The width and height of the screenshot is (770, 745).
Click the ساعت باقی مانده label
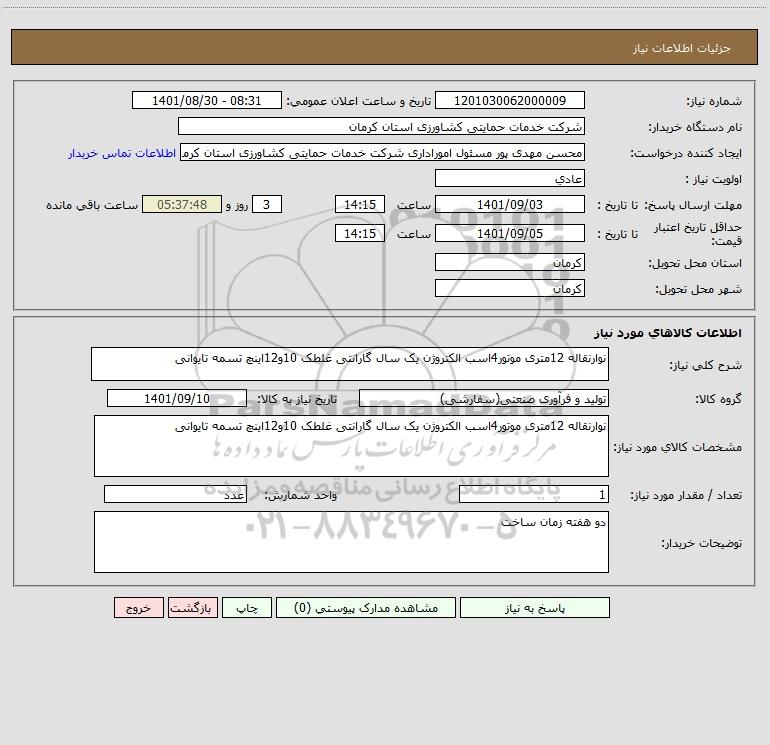[x=92, y=205]
